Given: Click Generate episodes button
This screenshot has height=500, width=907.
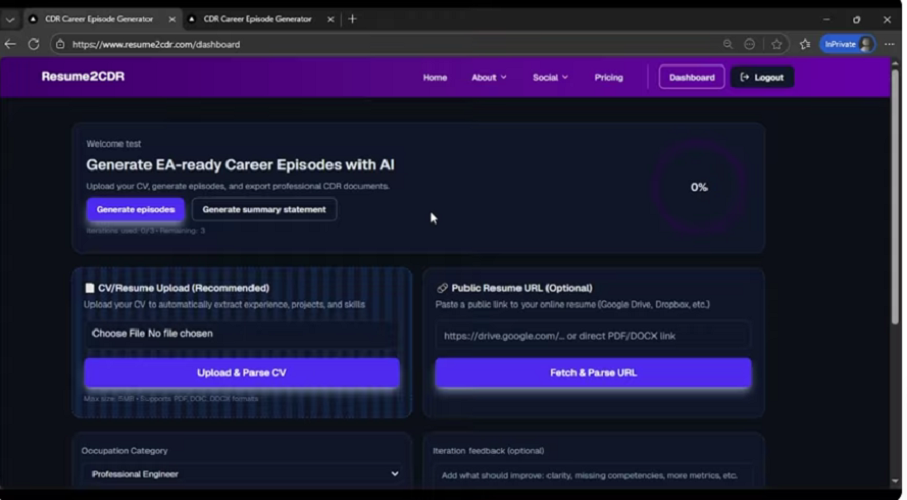Looking at the screenshot, I should [x=135, y=209].
